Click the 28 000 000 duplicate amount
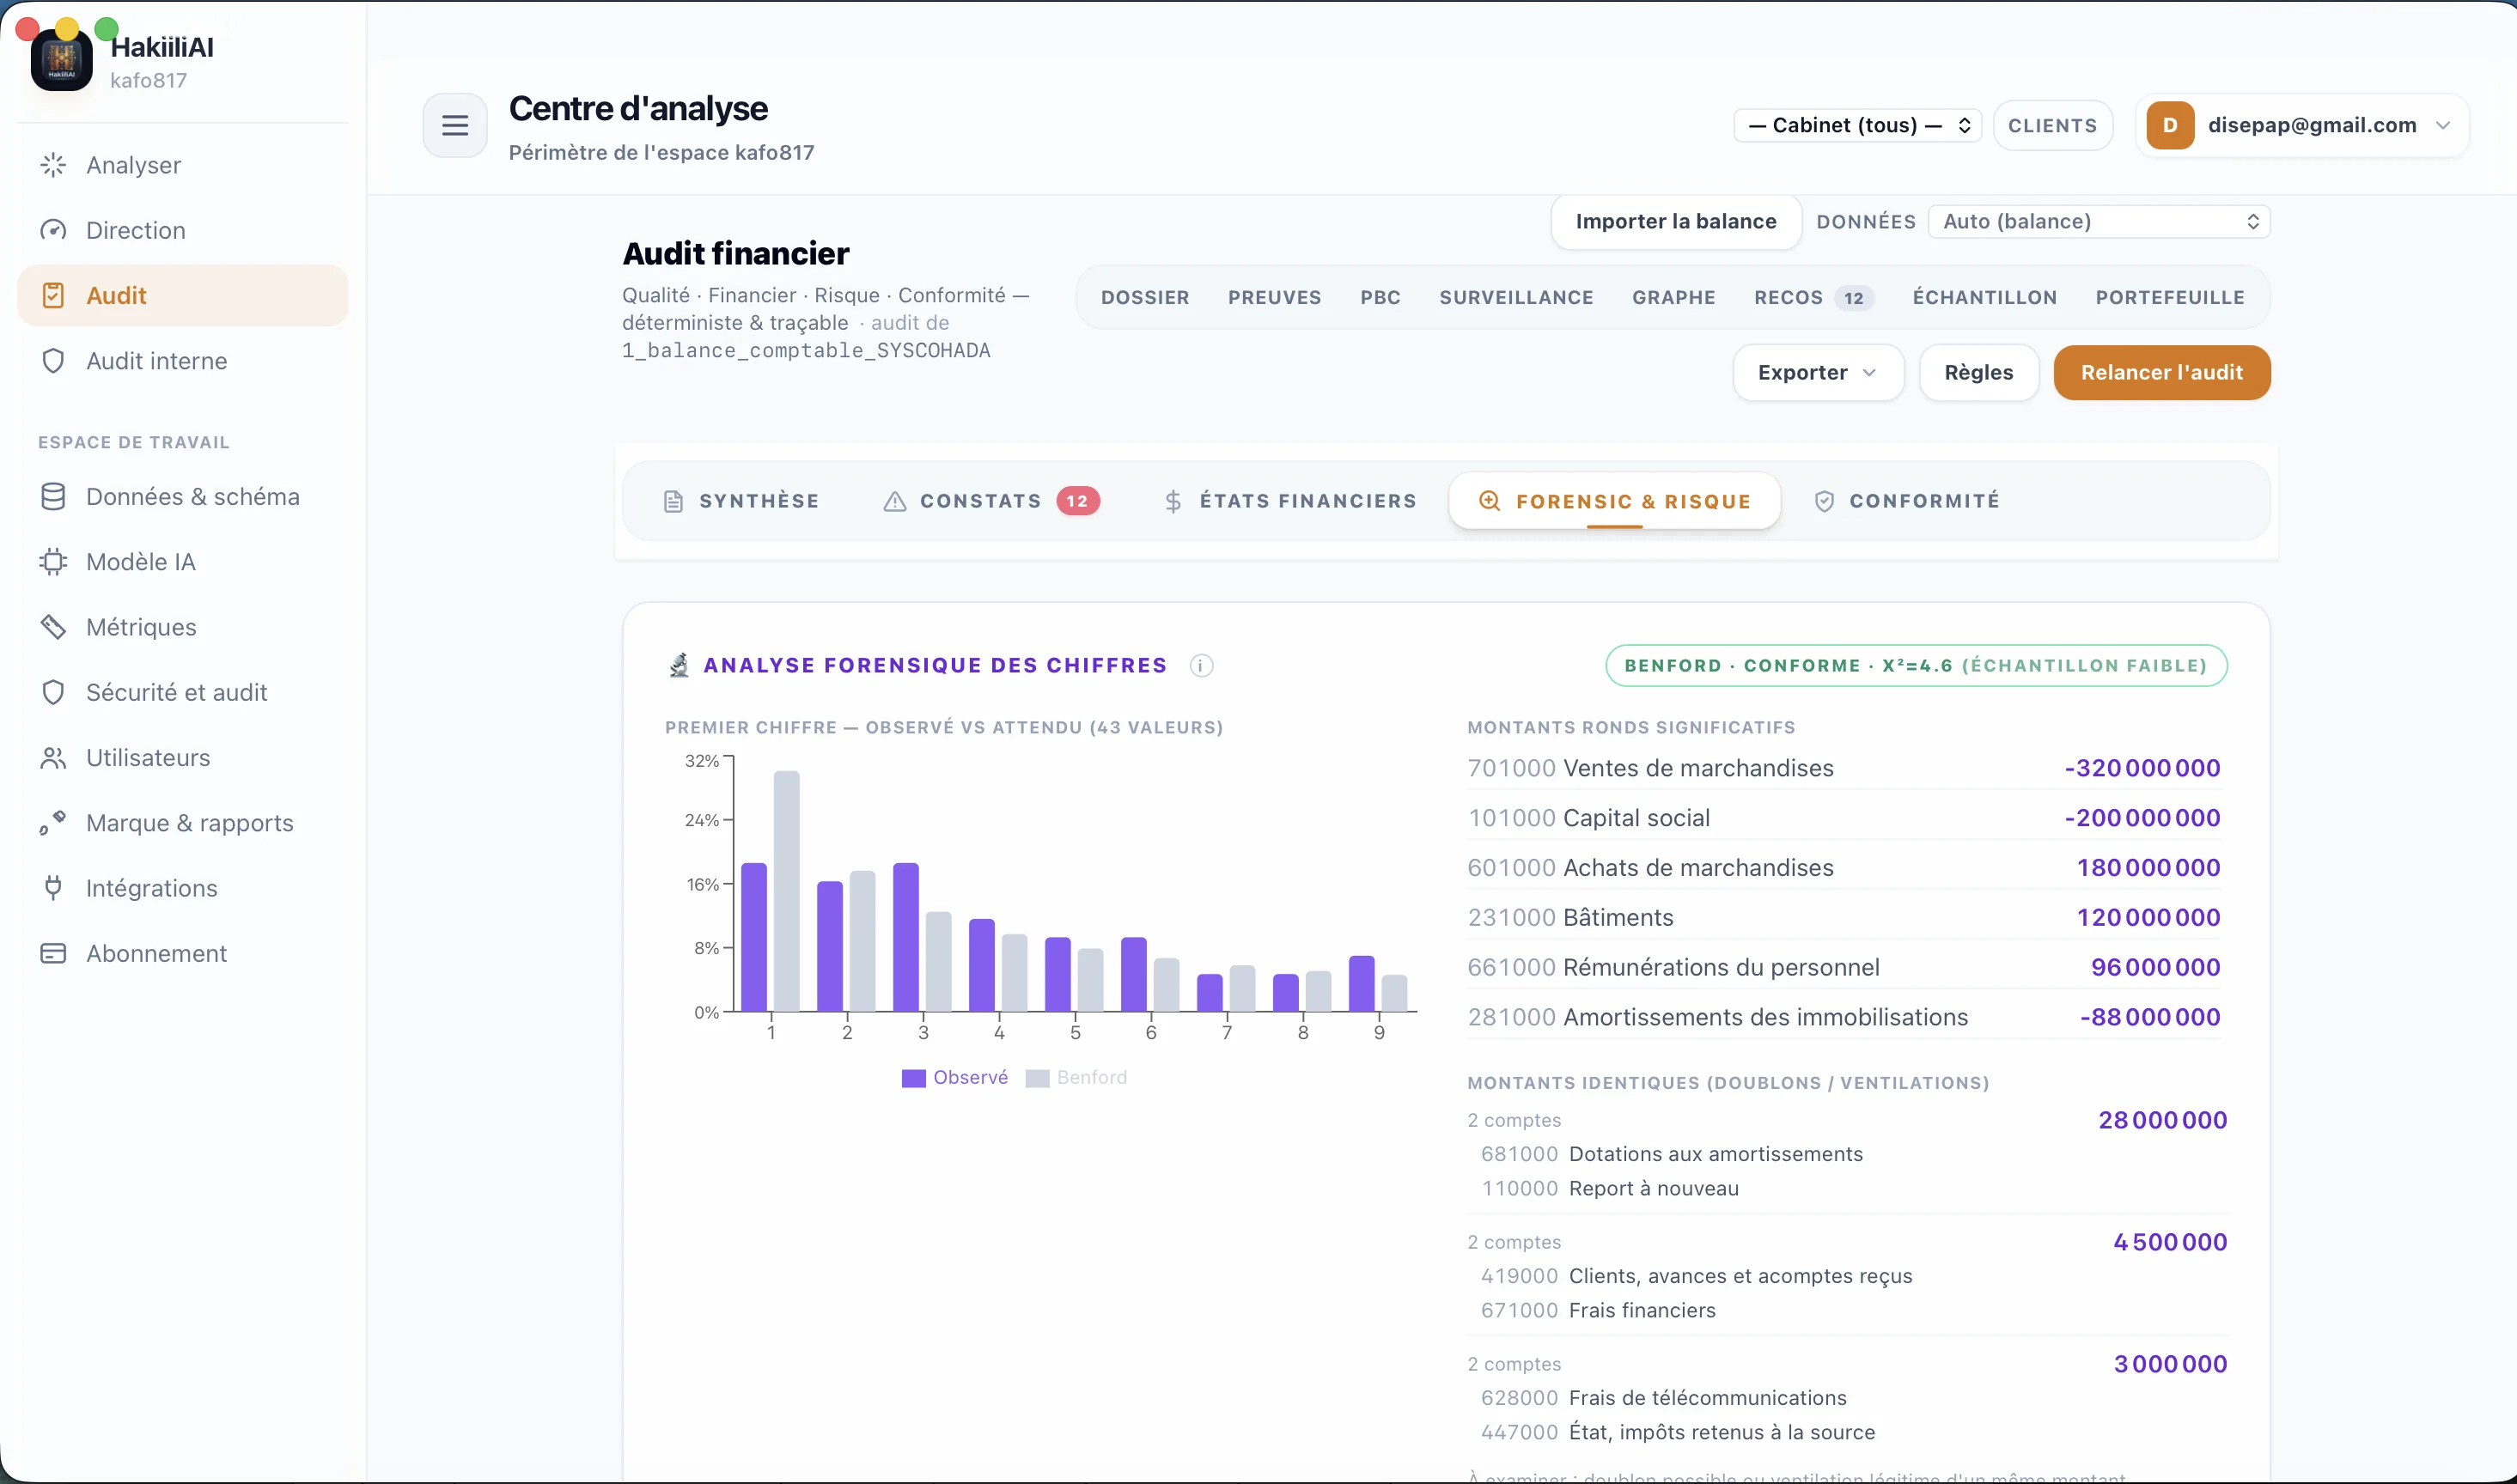Screen dimensions: 2517x1484 (x=2162, y=1120)
